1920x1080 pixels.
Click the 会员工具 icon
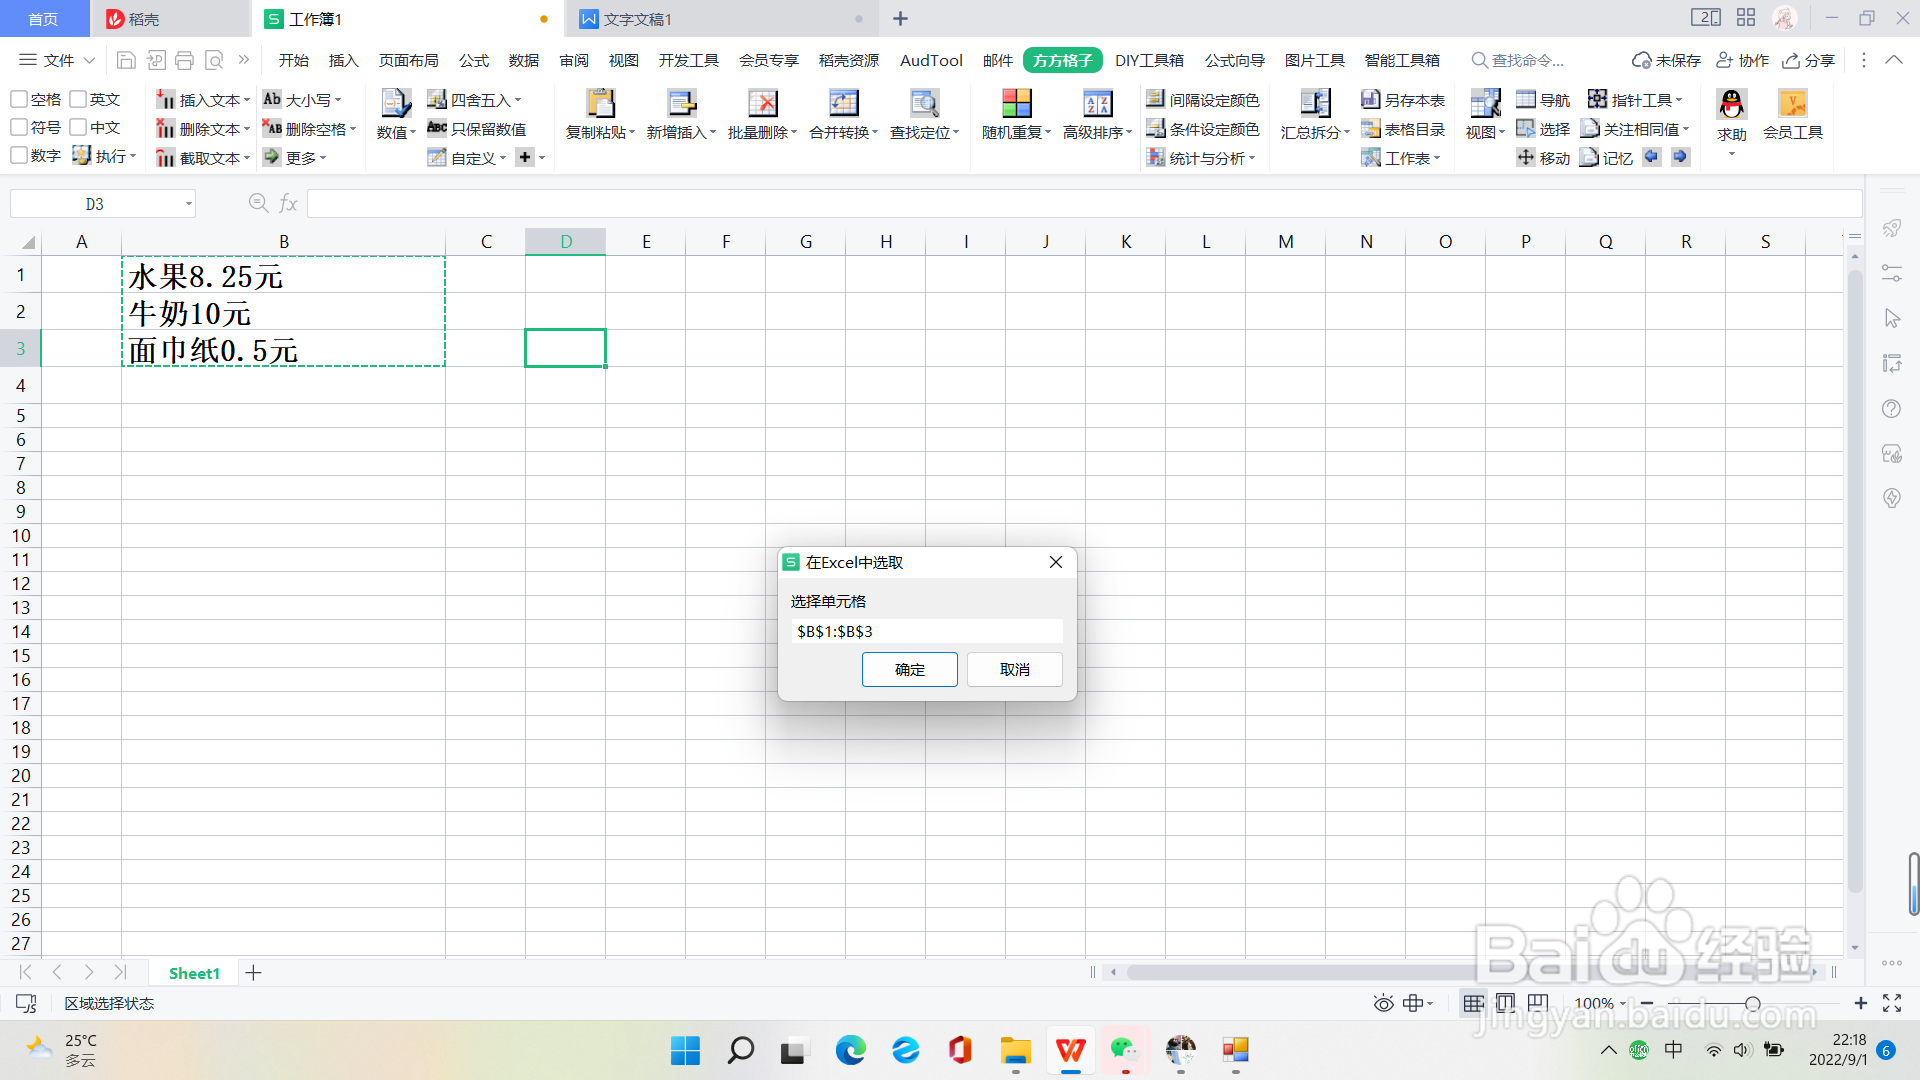[1792, 104]
